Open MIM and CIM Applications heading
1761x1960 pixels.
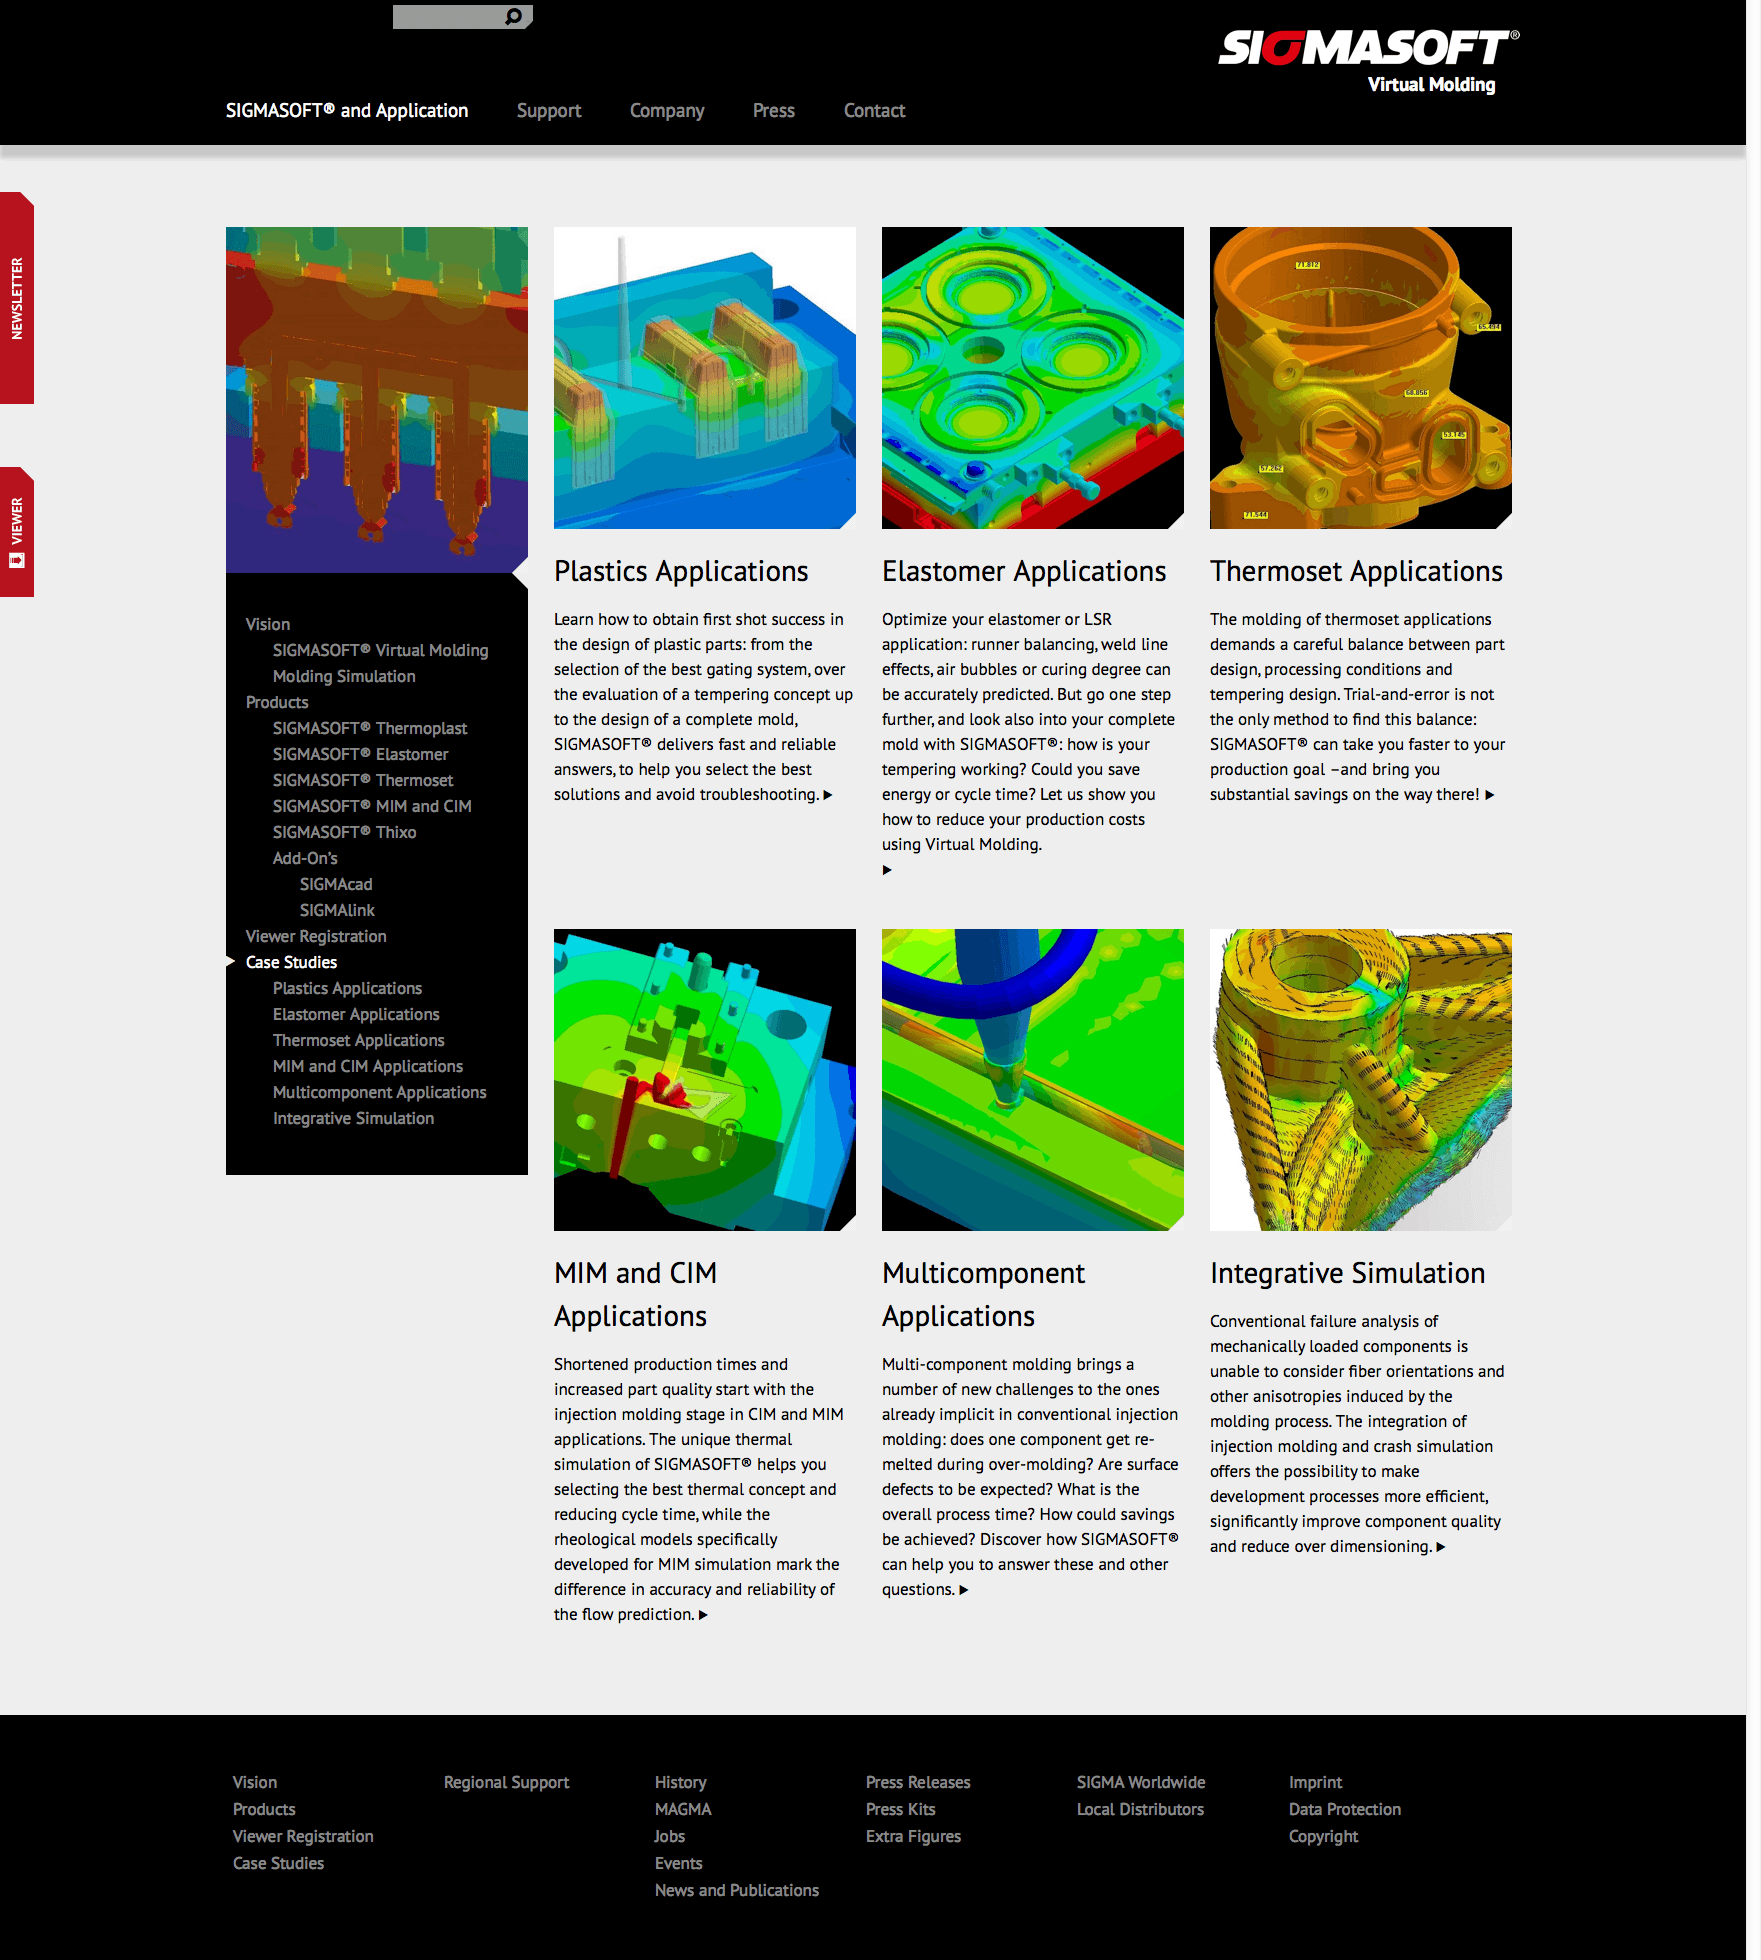pyautogui.click(x=635, y=1295)
